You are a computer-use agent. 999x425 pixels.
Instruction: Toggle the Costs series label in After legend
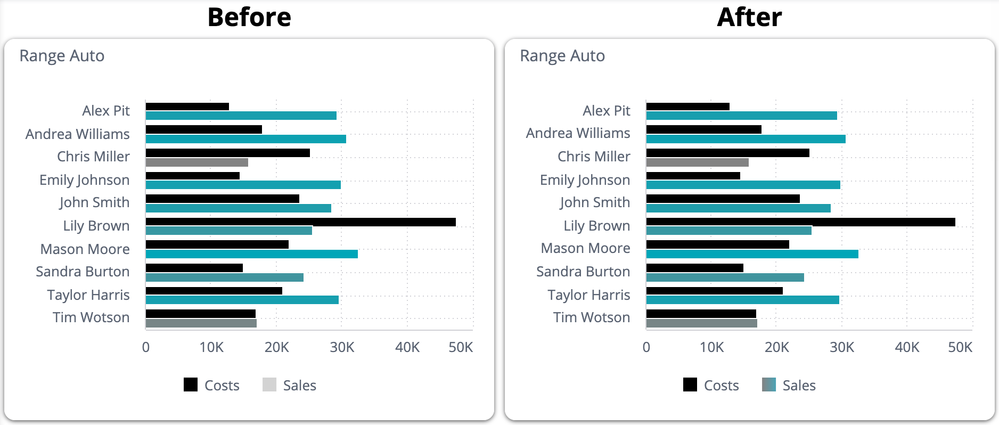pos(722,385)
